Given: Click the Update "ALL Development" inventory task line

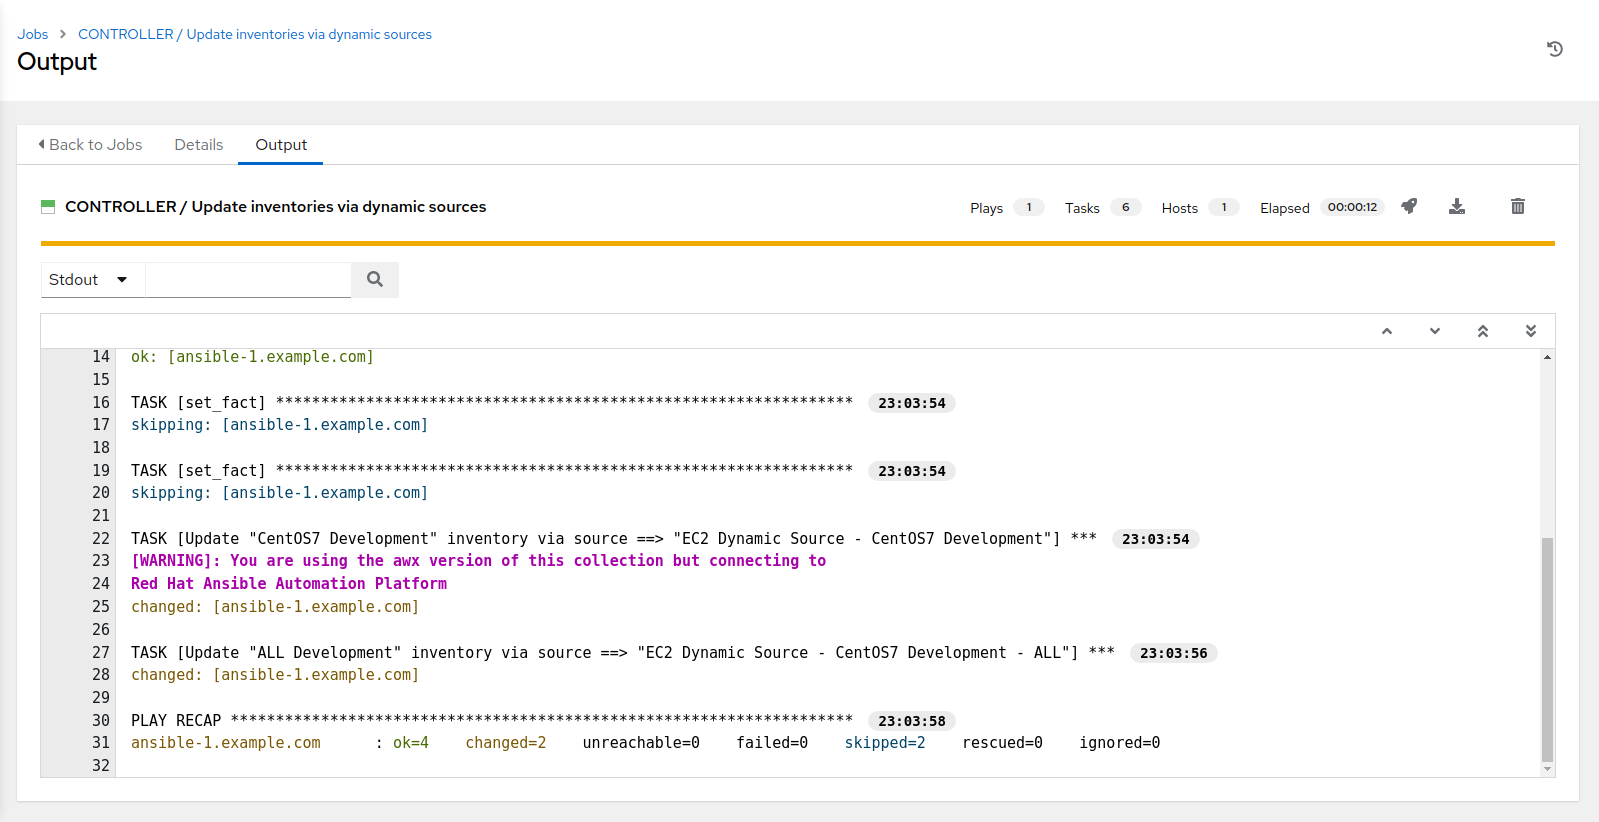Looking at the screenshot, I should (x=622, y=653).
